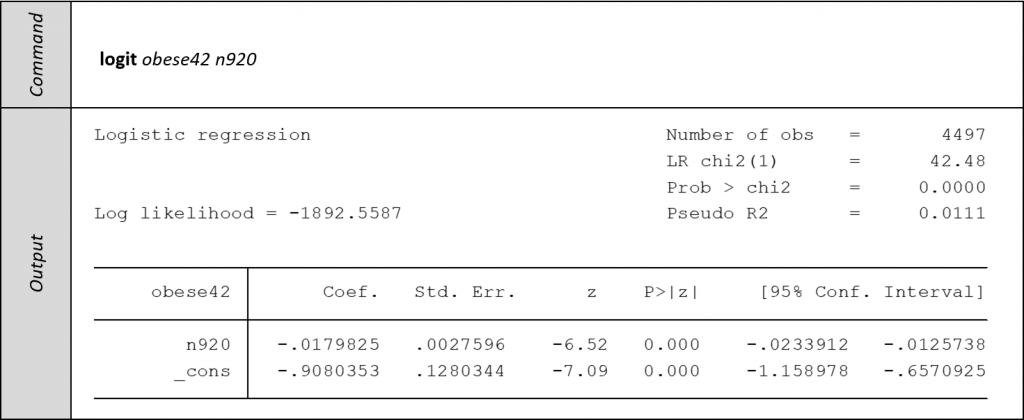Select the Output label cell
Viewport: 1024px width, 420px height.
point(36,263)
